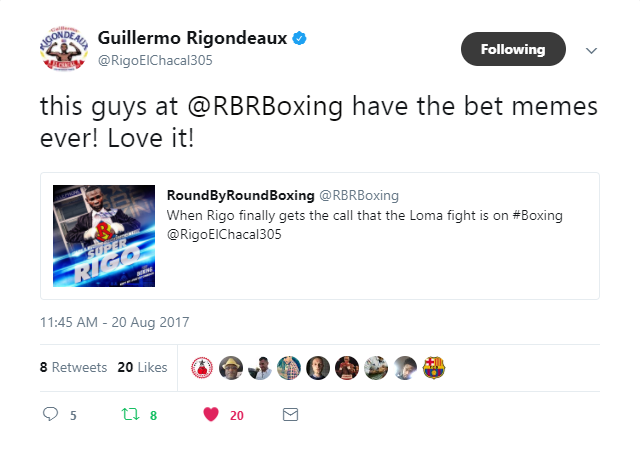640x453 pixels.
Task: Open the #Boxing hashtag link
Action: (538, 215)
